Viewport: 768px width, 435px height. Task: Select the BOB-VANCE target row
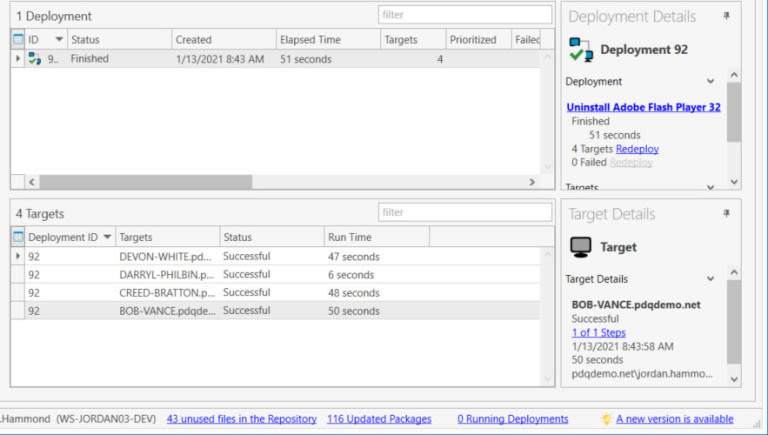click(x=275, y=311)
